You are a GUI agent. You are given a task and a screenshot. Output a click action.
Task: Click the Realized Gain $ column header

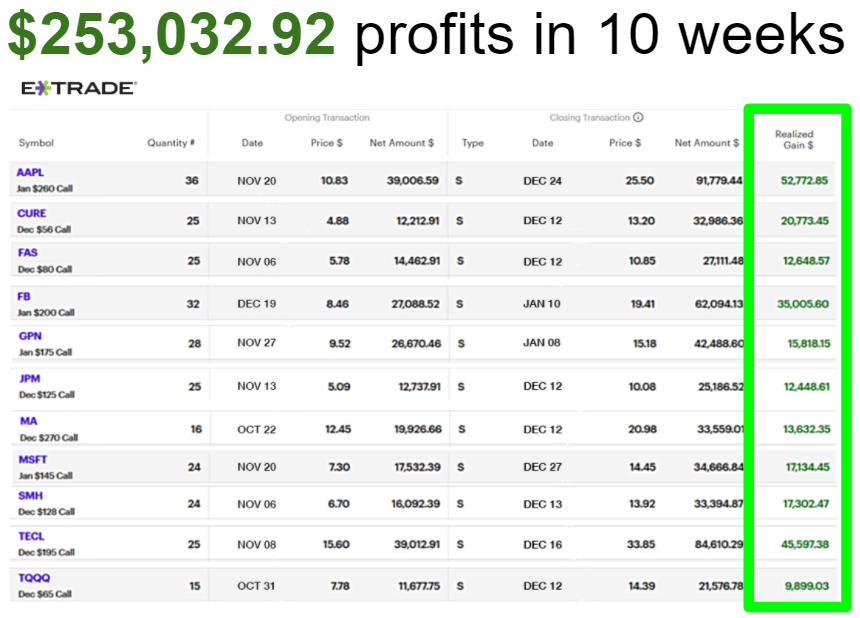tap(794, 139)
